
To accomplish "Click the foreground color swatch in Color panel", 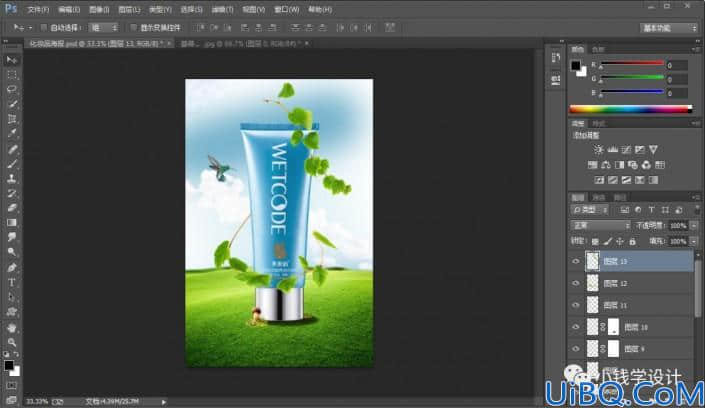I will coord(576,66).
